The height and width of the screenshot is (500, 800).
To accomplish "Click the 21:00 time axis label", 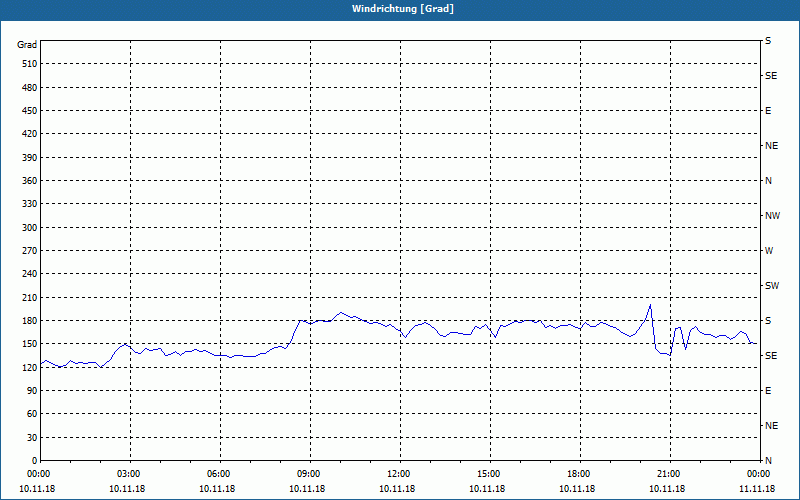I will point(669,474).
